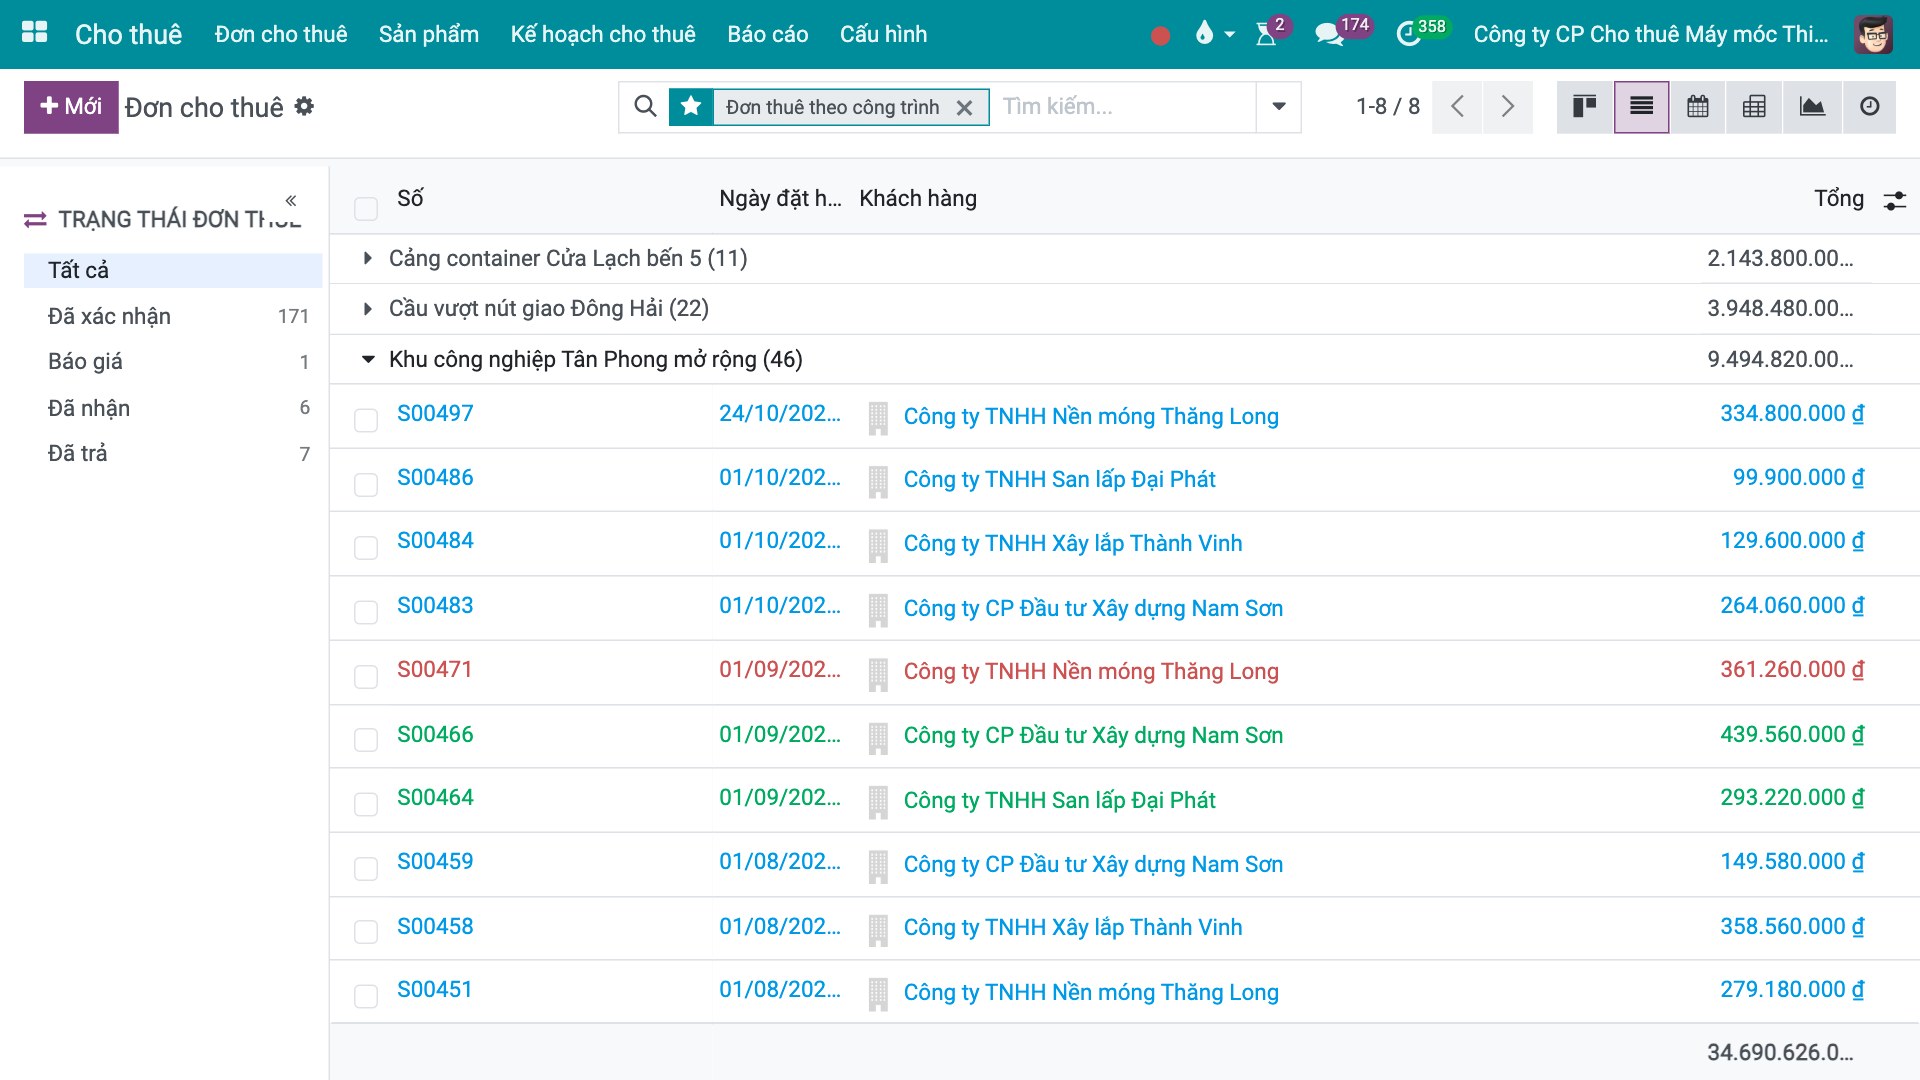Viewport: 1920px width, 1080px height.
Task: Click the red recording indicator dot
Action: (1160, 36)
